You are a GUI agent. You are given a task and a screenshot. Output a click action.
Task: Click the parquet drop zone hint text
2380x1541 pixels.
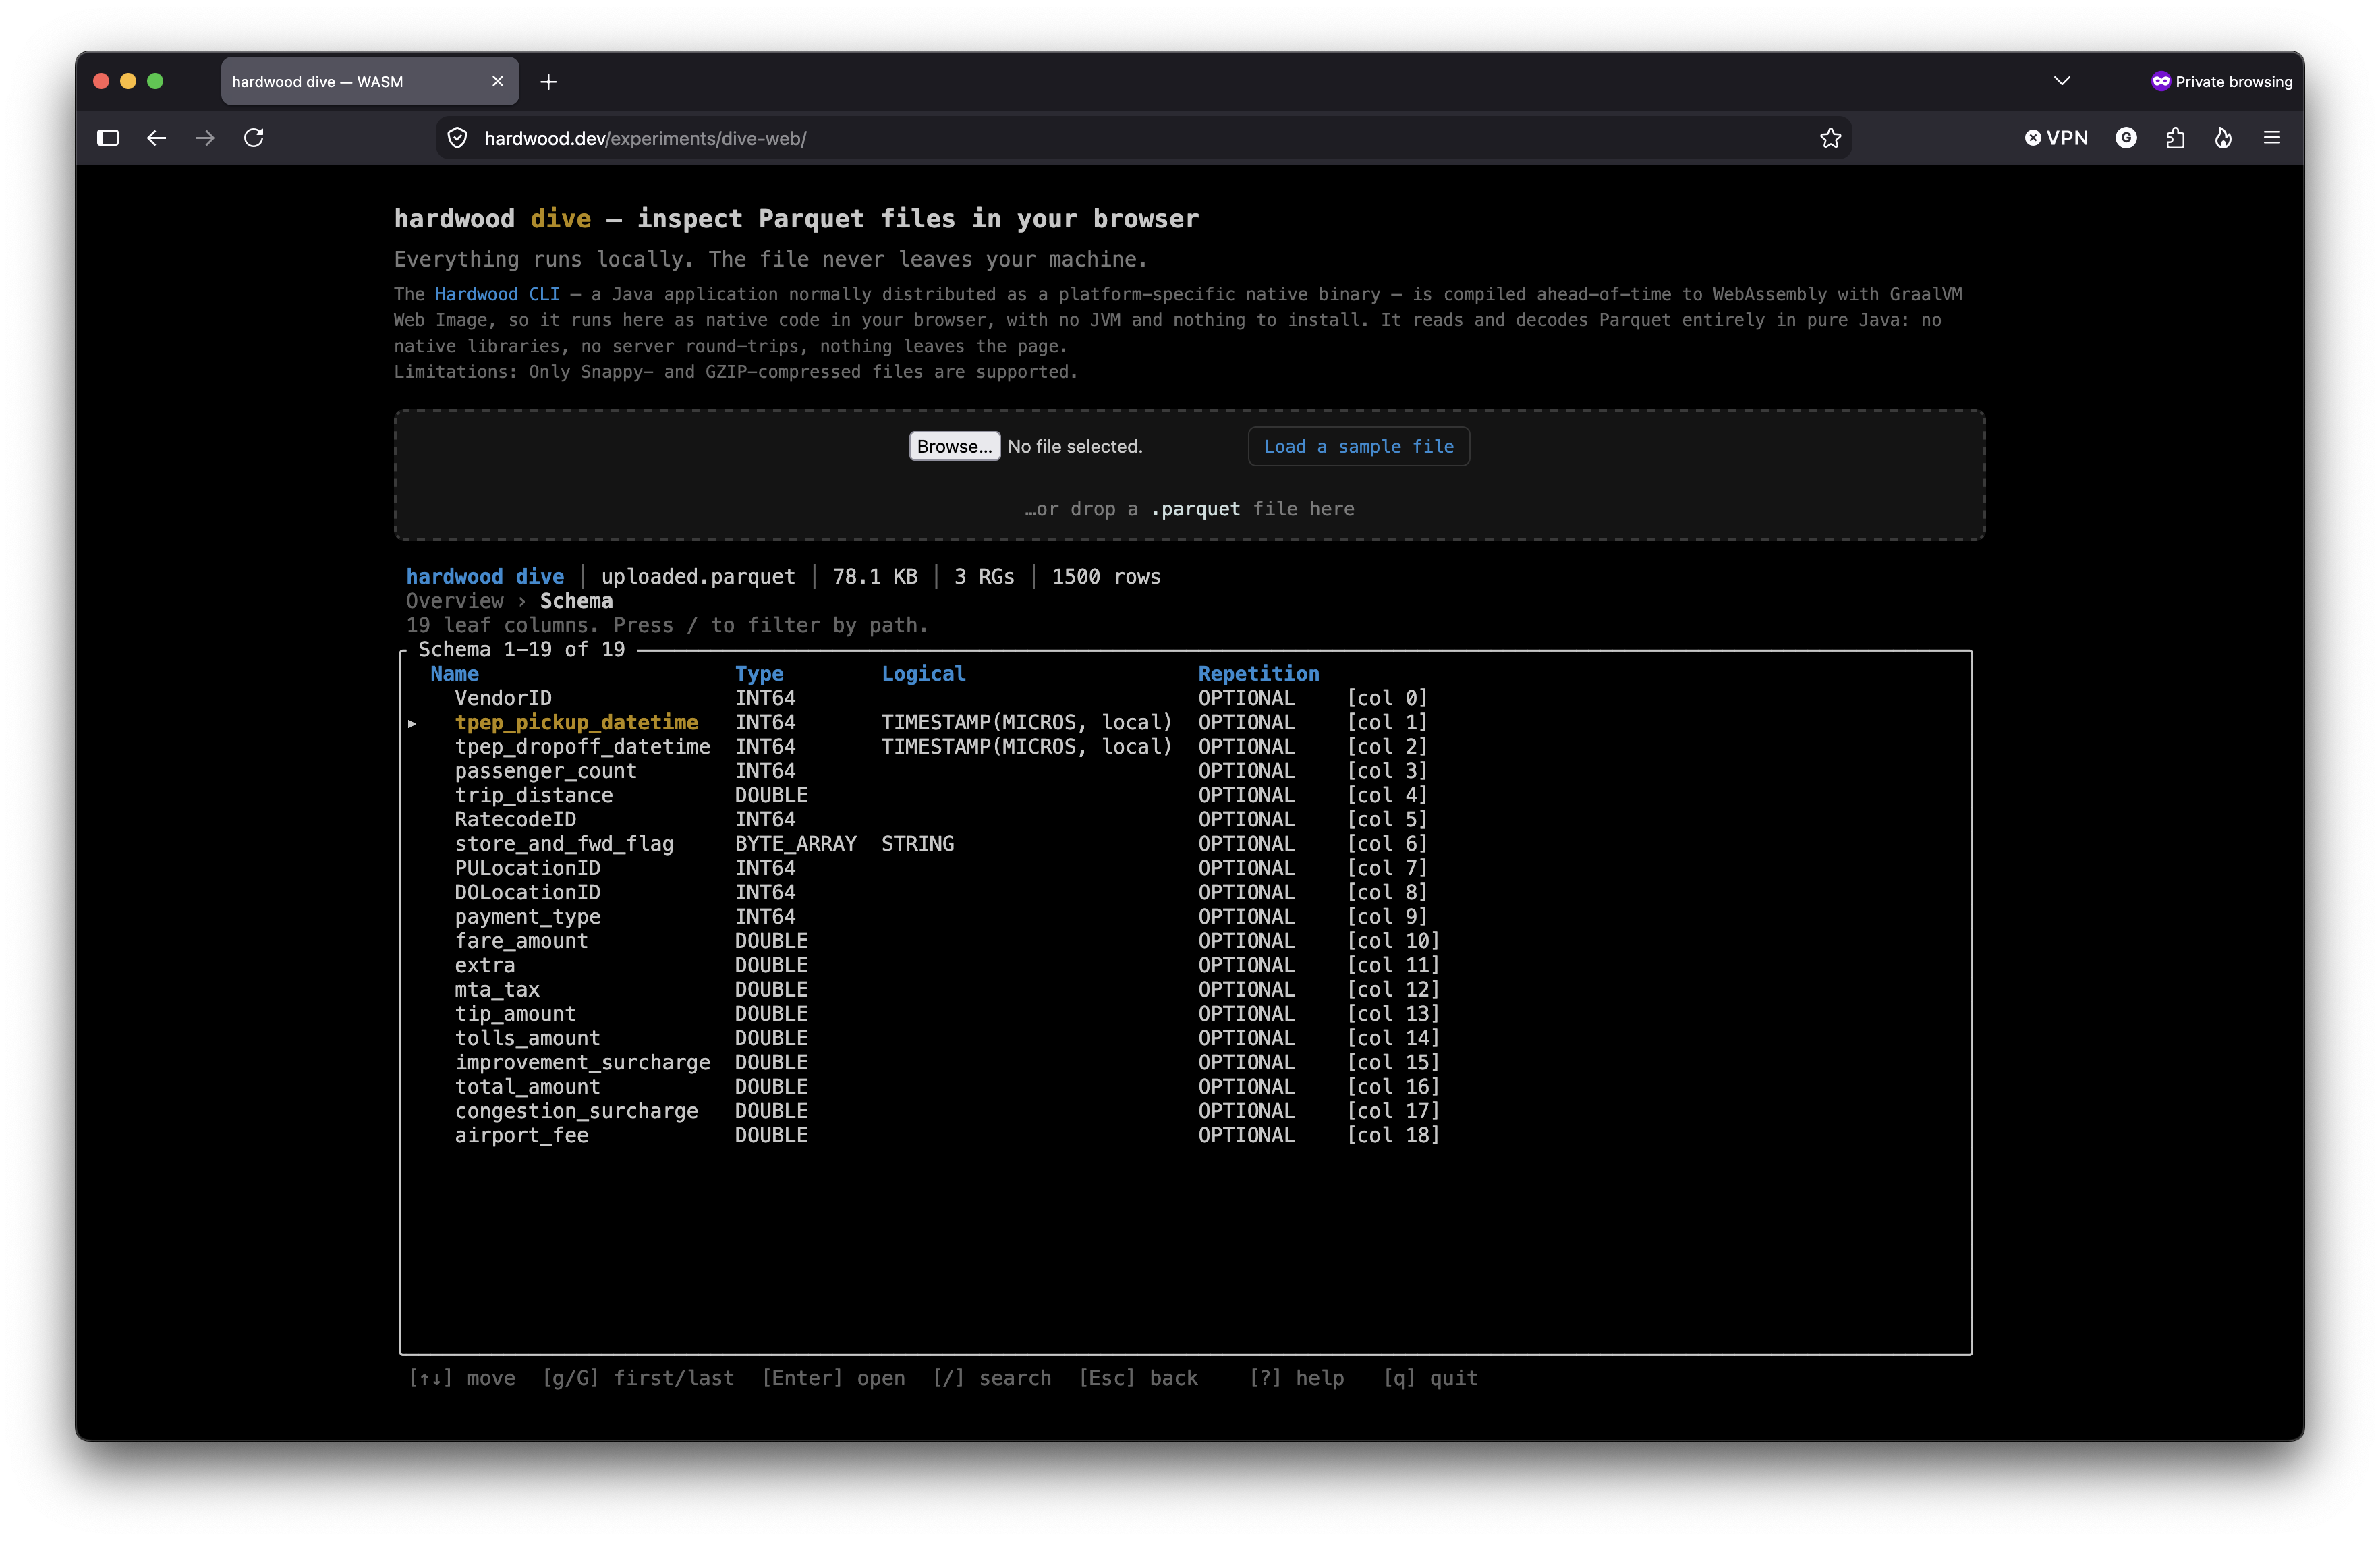coord(1189,509)
